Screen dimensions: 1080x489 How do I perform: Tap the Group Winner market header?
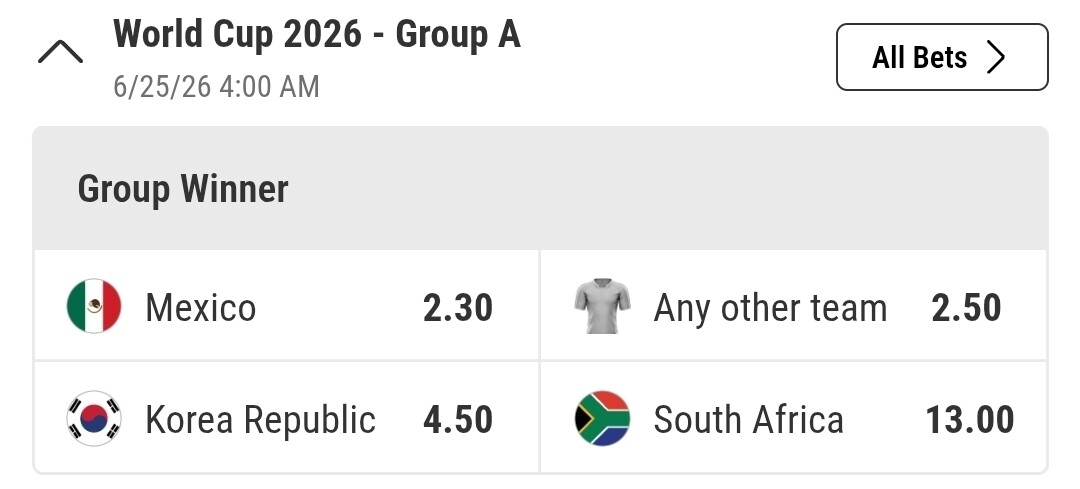[x=183, y=189]
